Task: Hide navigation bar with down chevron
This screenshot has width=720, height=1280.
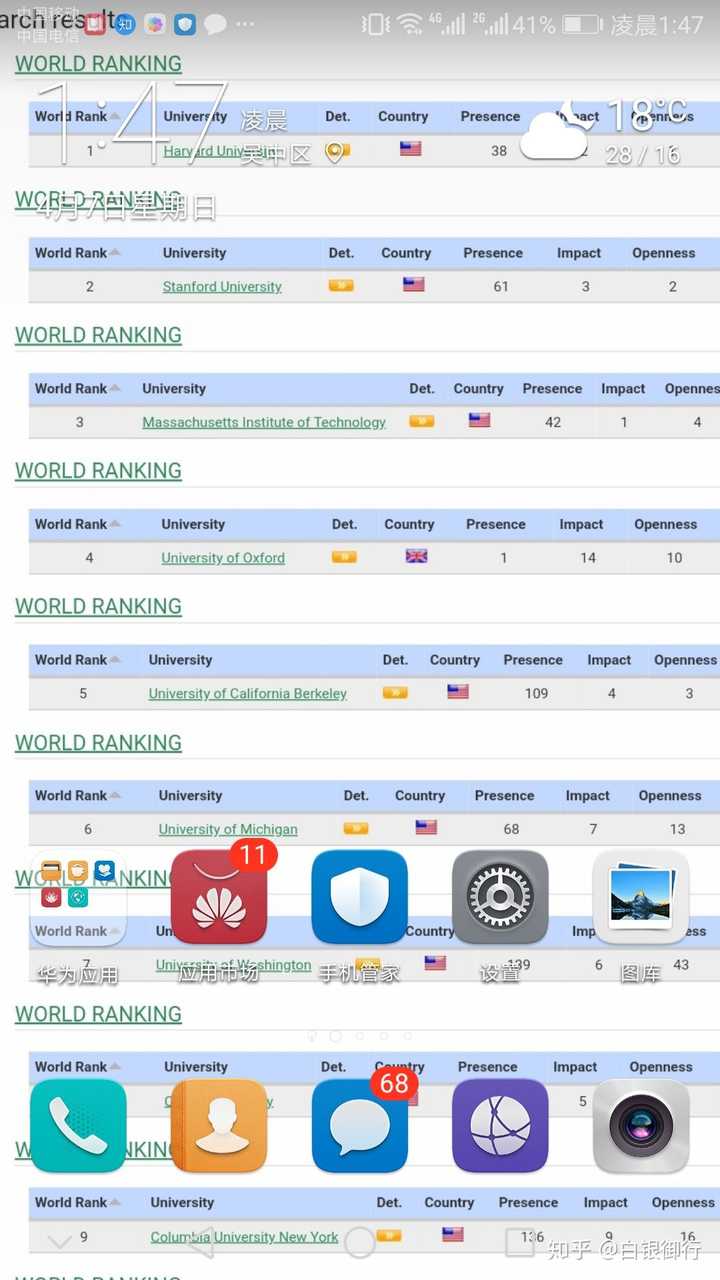Action: pos(60,1243)
